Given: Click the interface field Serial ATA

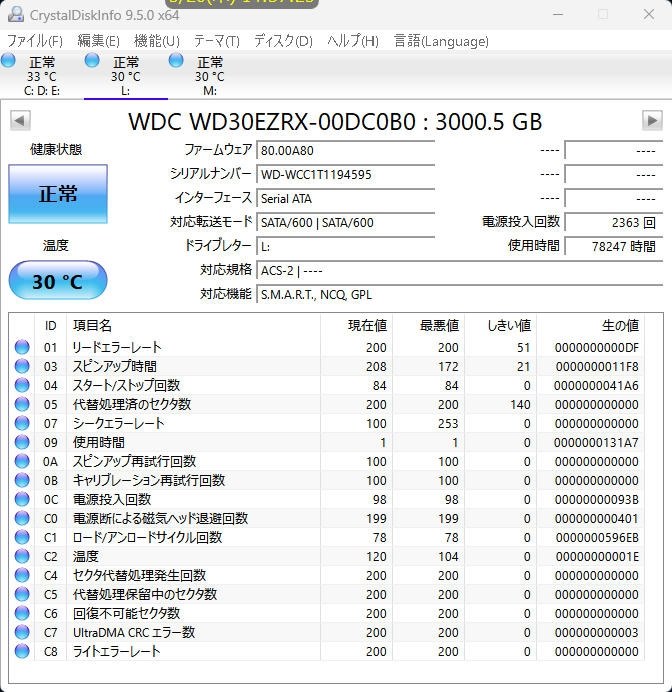Looking at the screenshot, I should pos(346,199).
